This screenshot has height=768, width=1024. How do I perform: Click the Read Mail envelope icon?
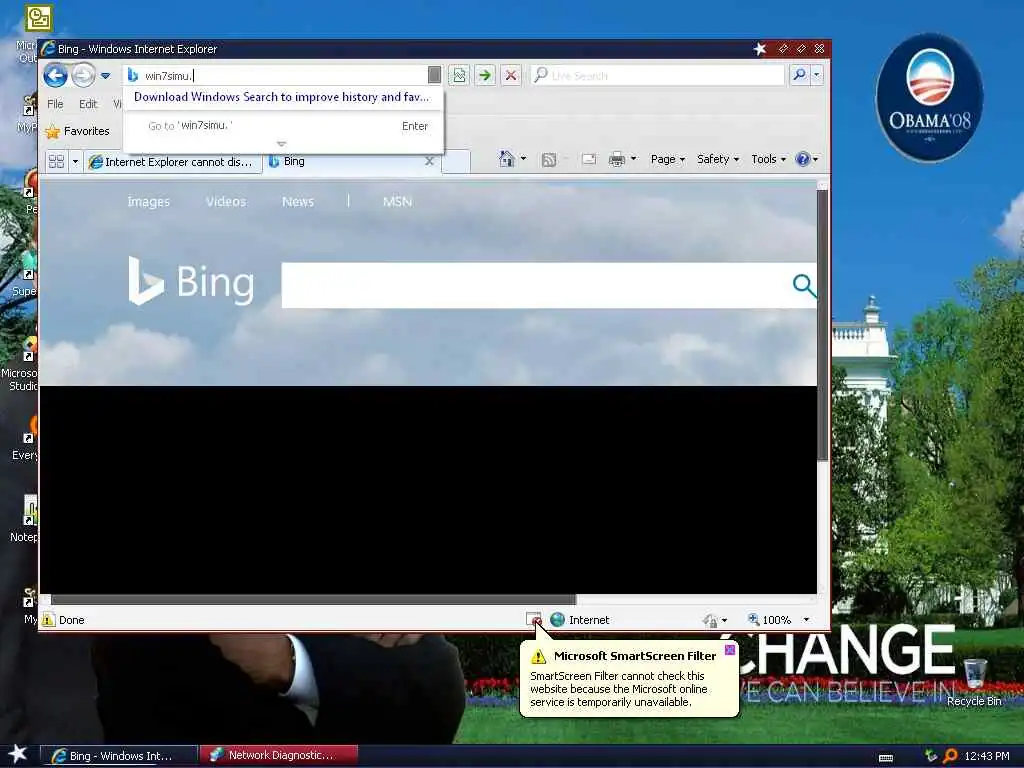coord(589,159)
